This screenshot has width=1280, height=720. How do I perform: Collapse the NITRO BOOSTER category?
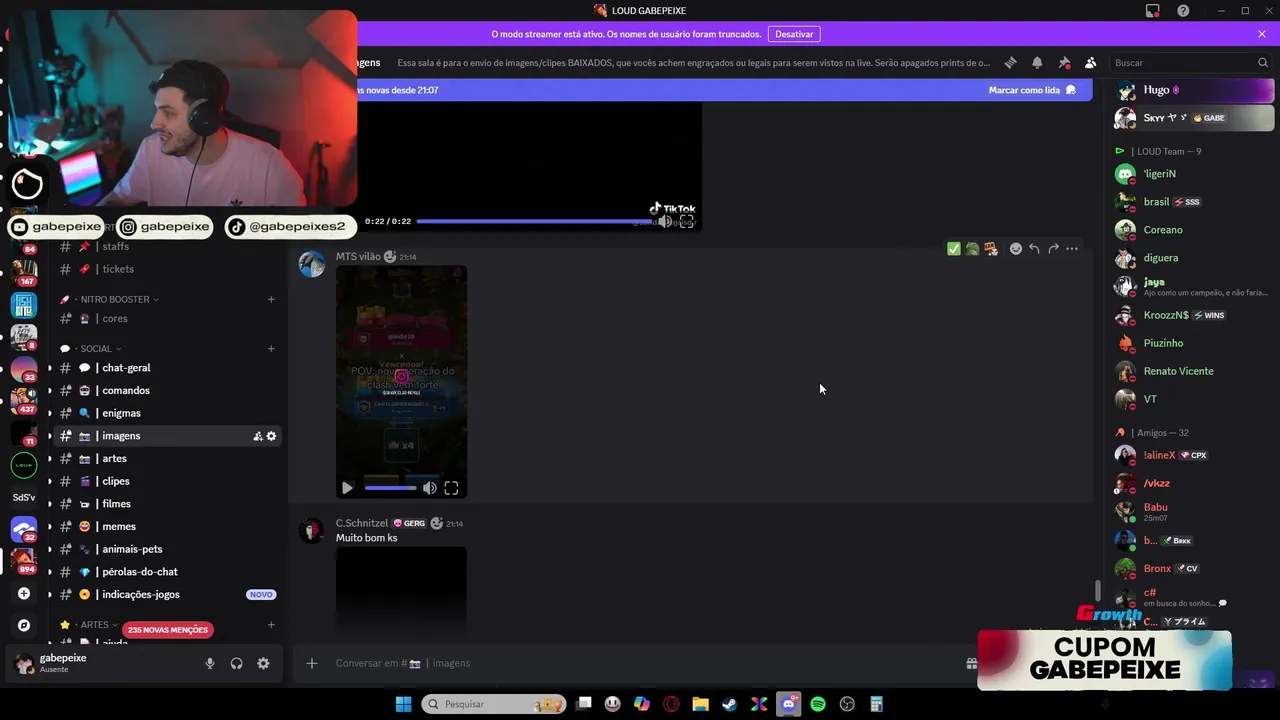pos(115,299)
